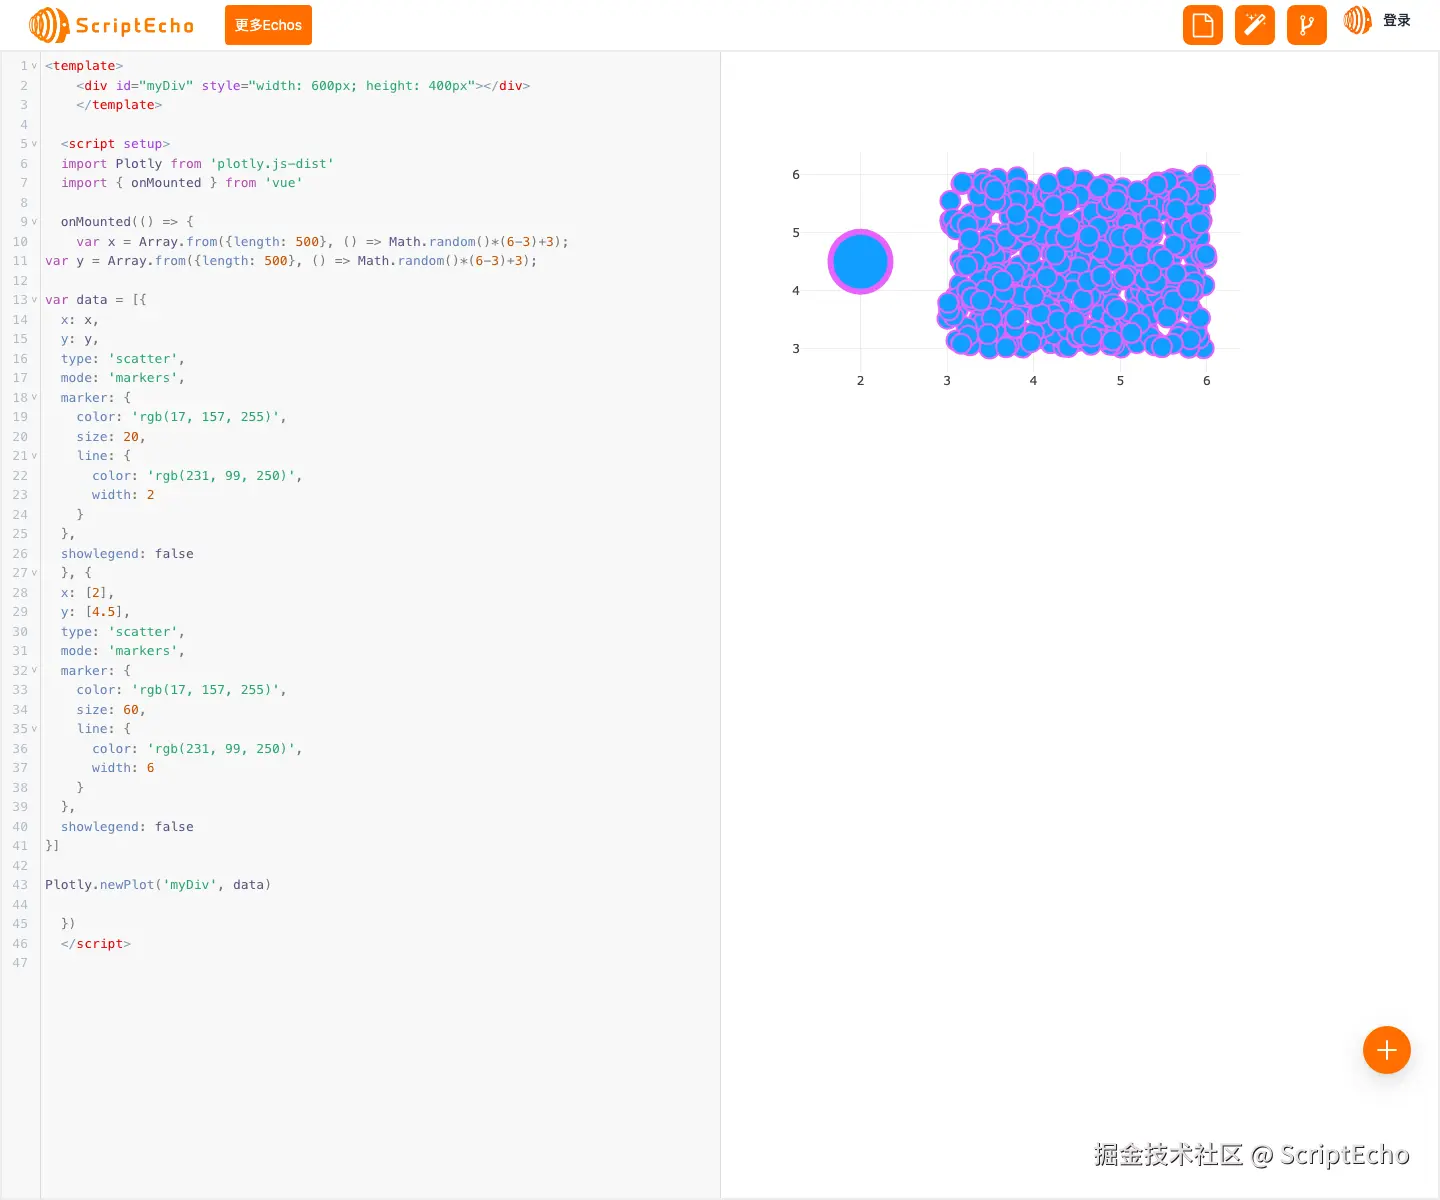The width and height of the screenshot is (1440, 1200).
Task: Collapse the template block at line 1
Action: pyautogui.click(x=34, y=66)
